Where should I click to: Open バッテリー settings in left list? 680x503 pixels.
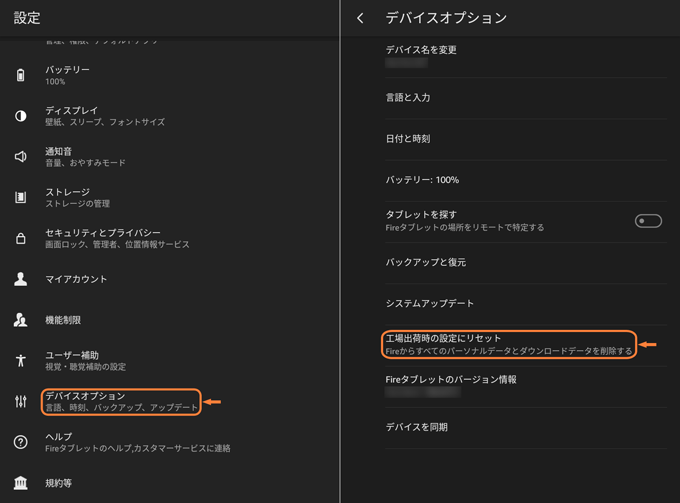[170, 75]
